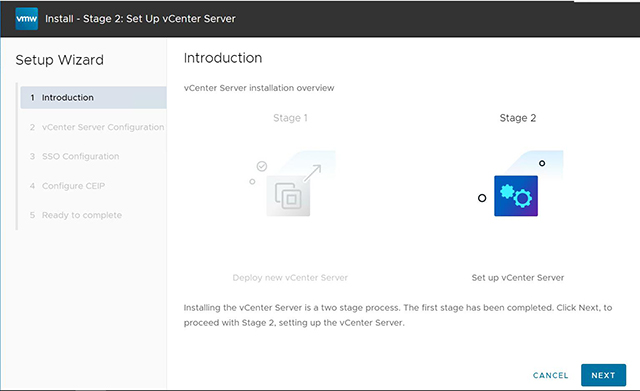
Task: Click the small circle above gears icon
Action: [542, 163]
